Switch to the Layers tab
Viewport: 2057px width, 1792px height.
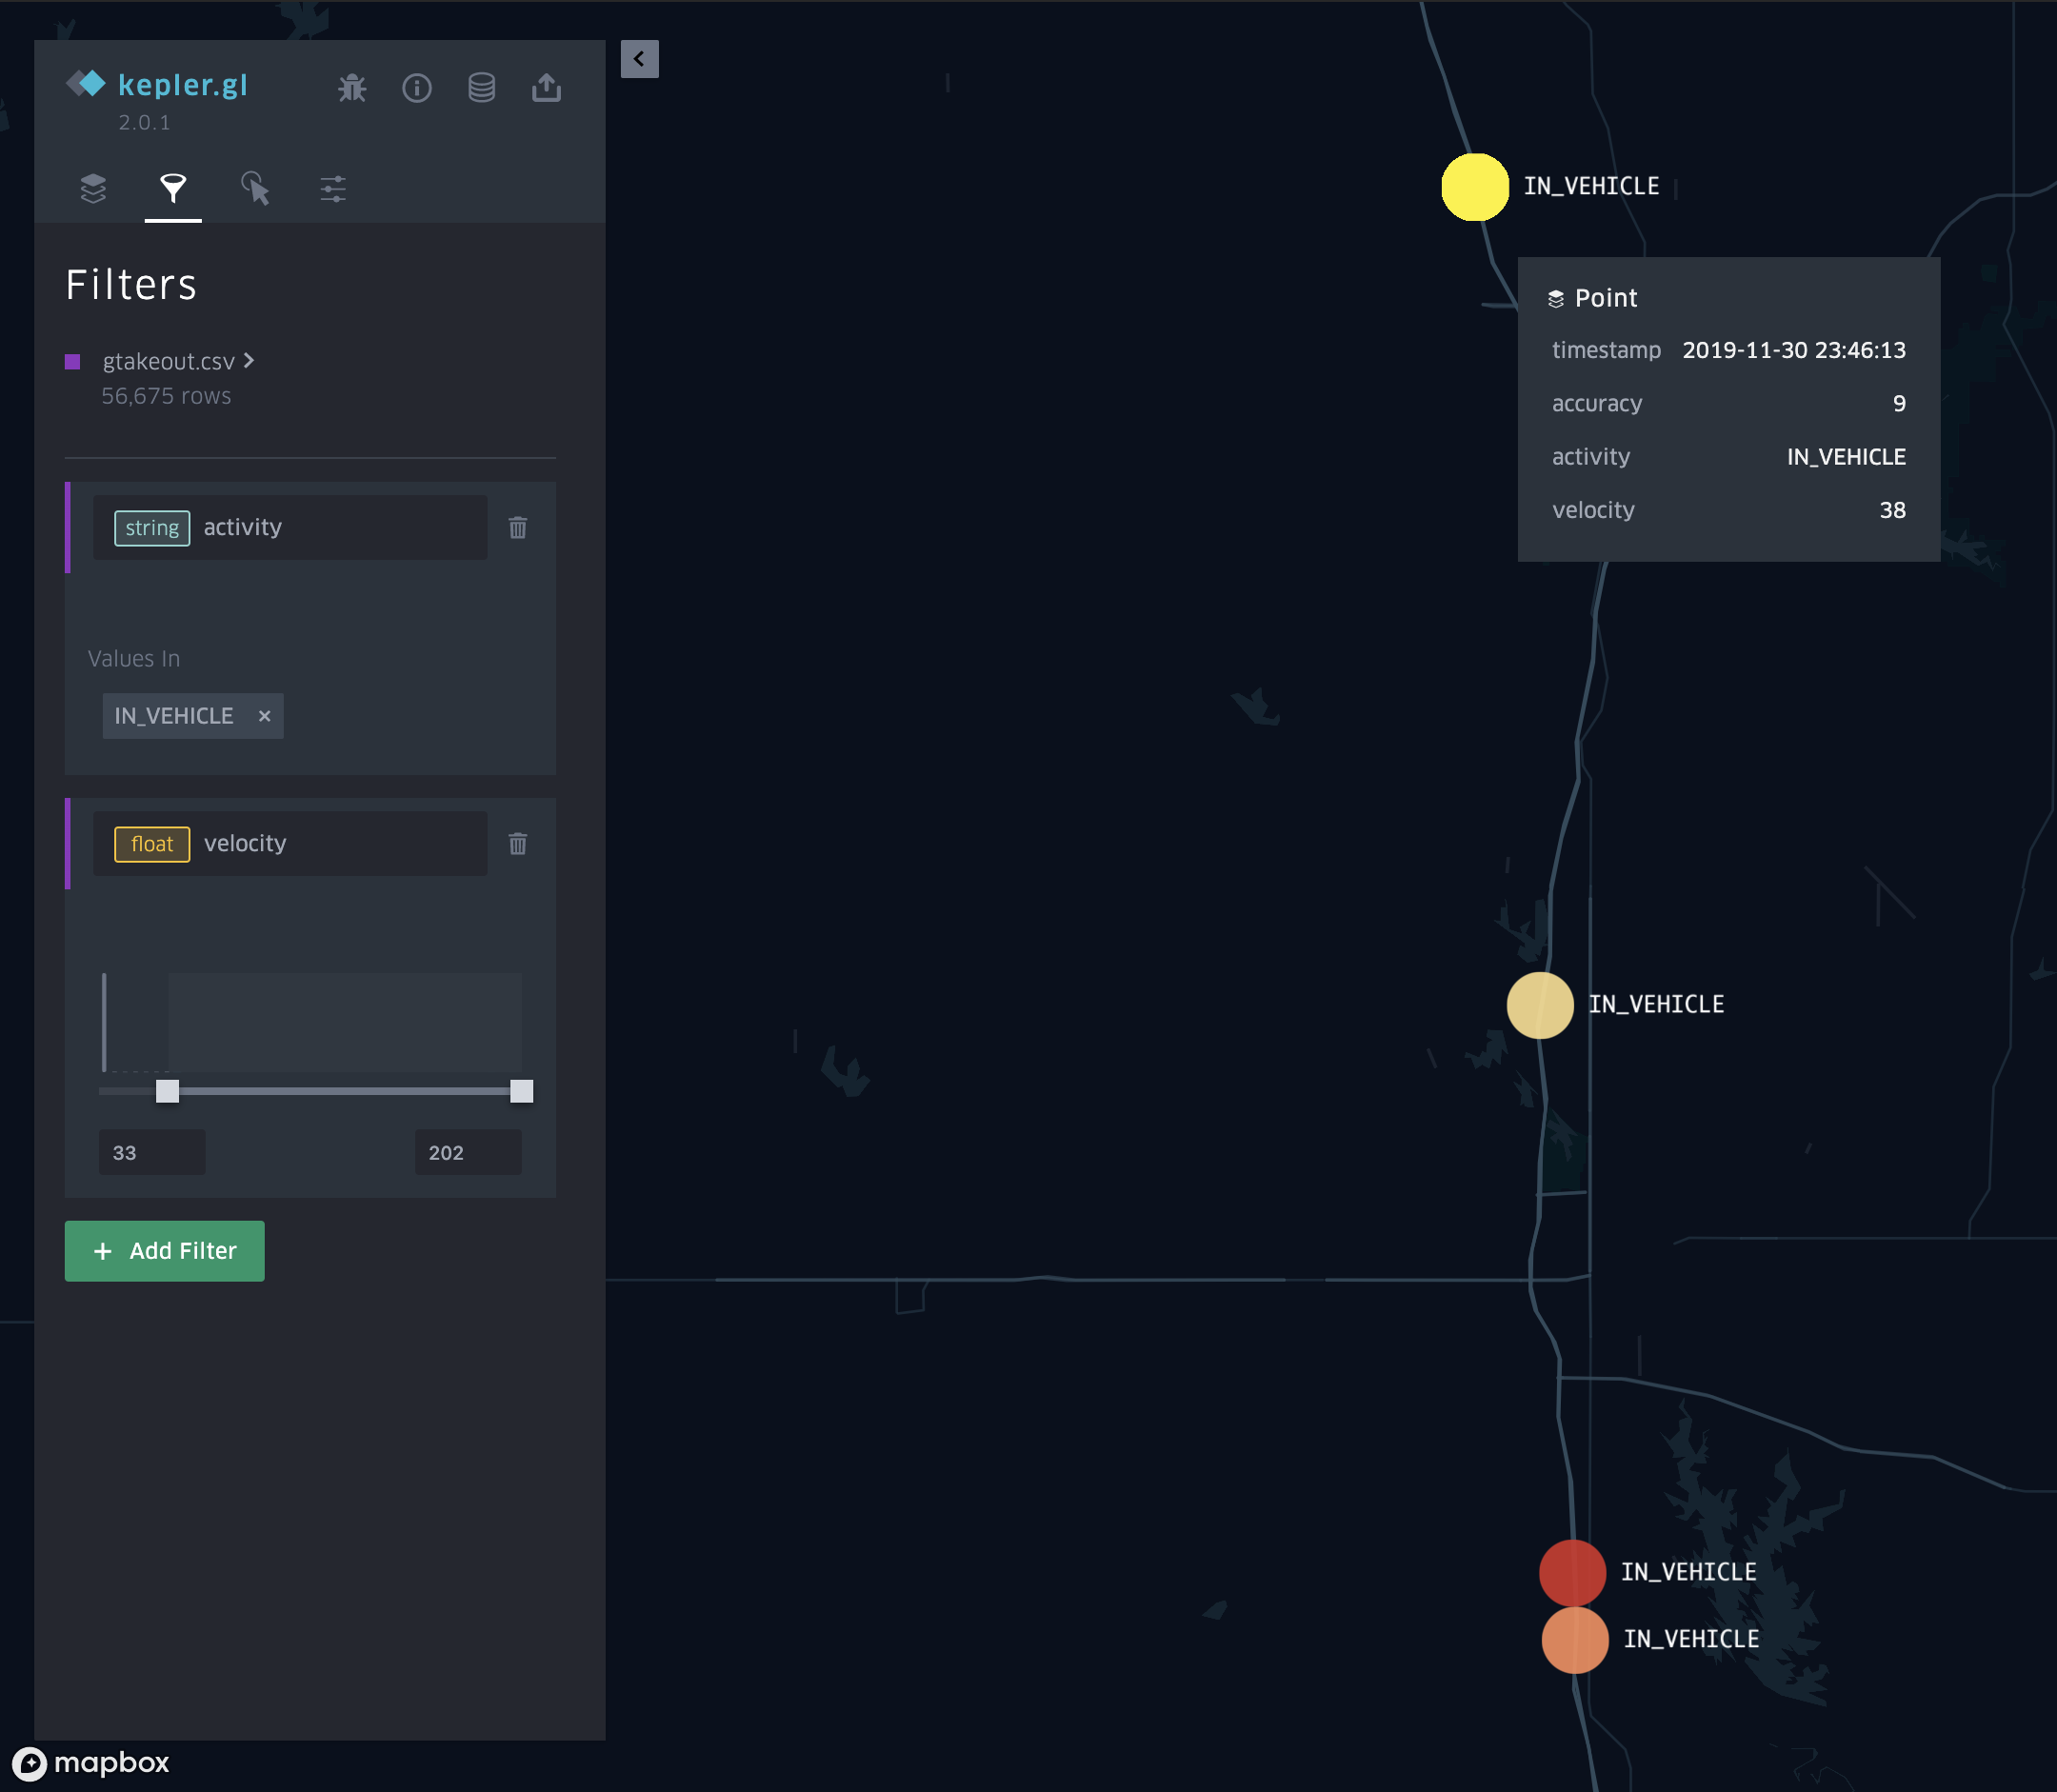[93, 188]
